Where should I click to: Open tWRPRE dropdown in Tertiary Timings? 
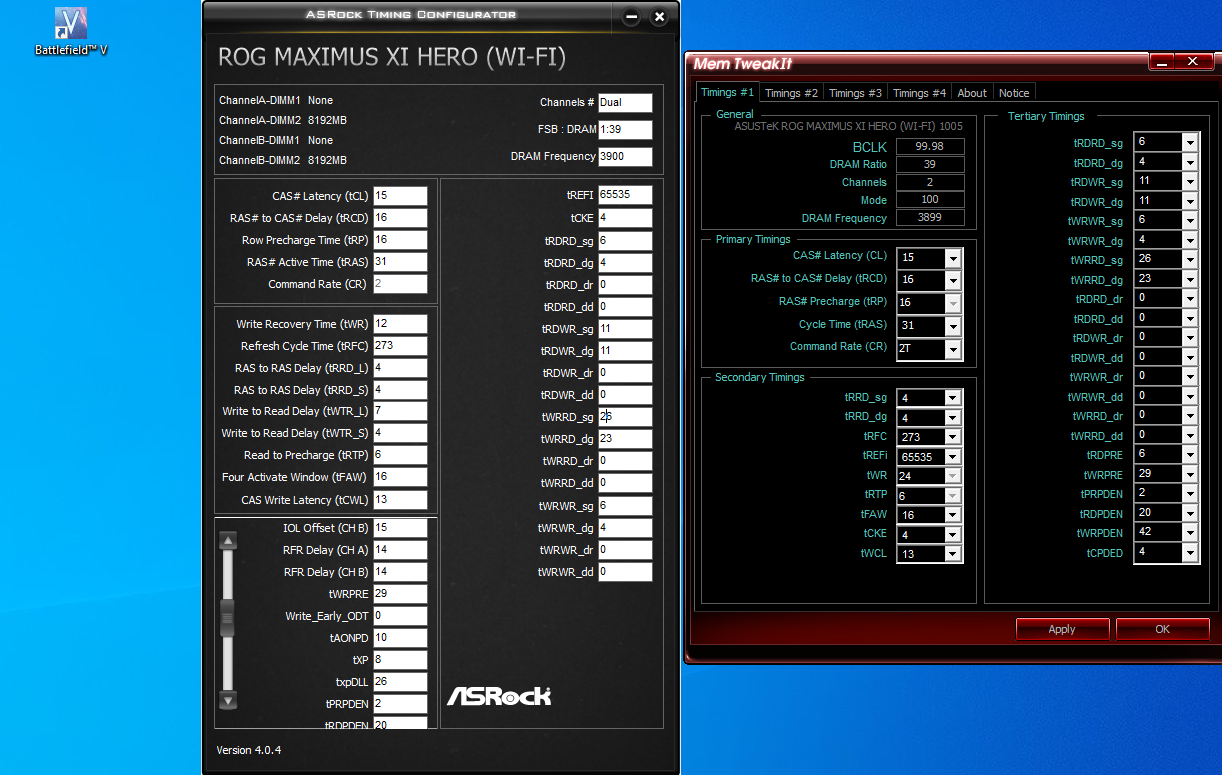1189,474
